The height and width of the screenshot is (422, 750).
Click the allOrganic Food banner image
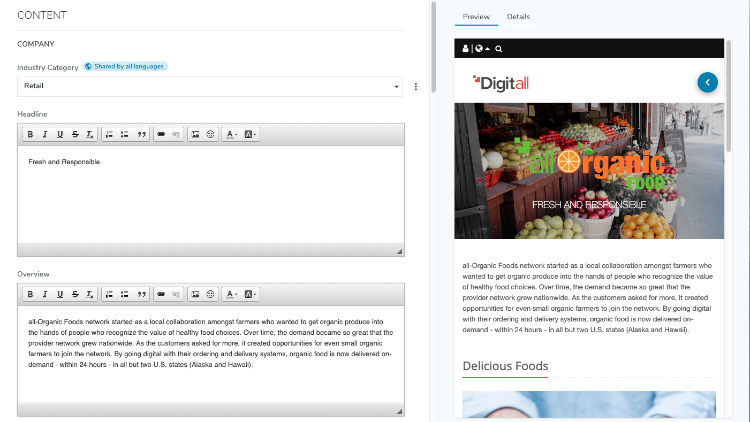pyautogui.click(x=589, y=171)
